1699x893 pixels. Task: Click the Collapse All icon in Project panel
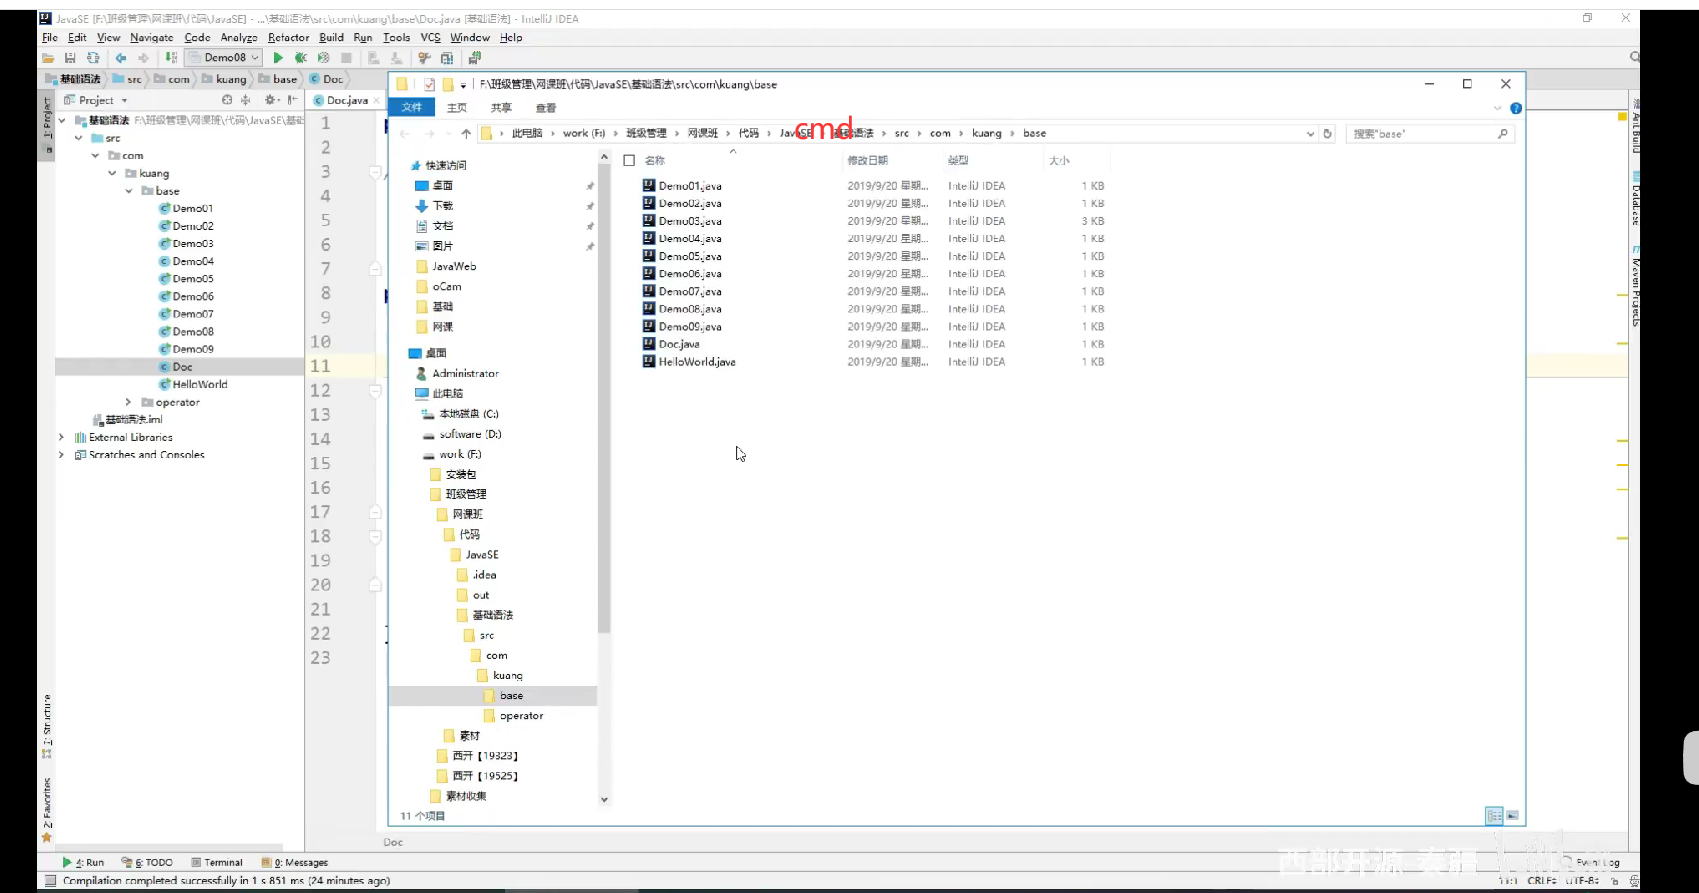(245, 100)
